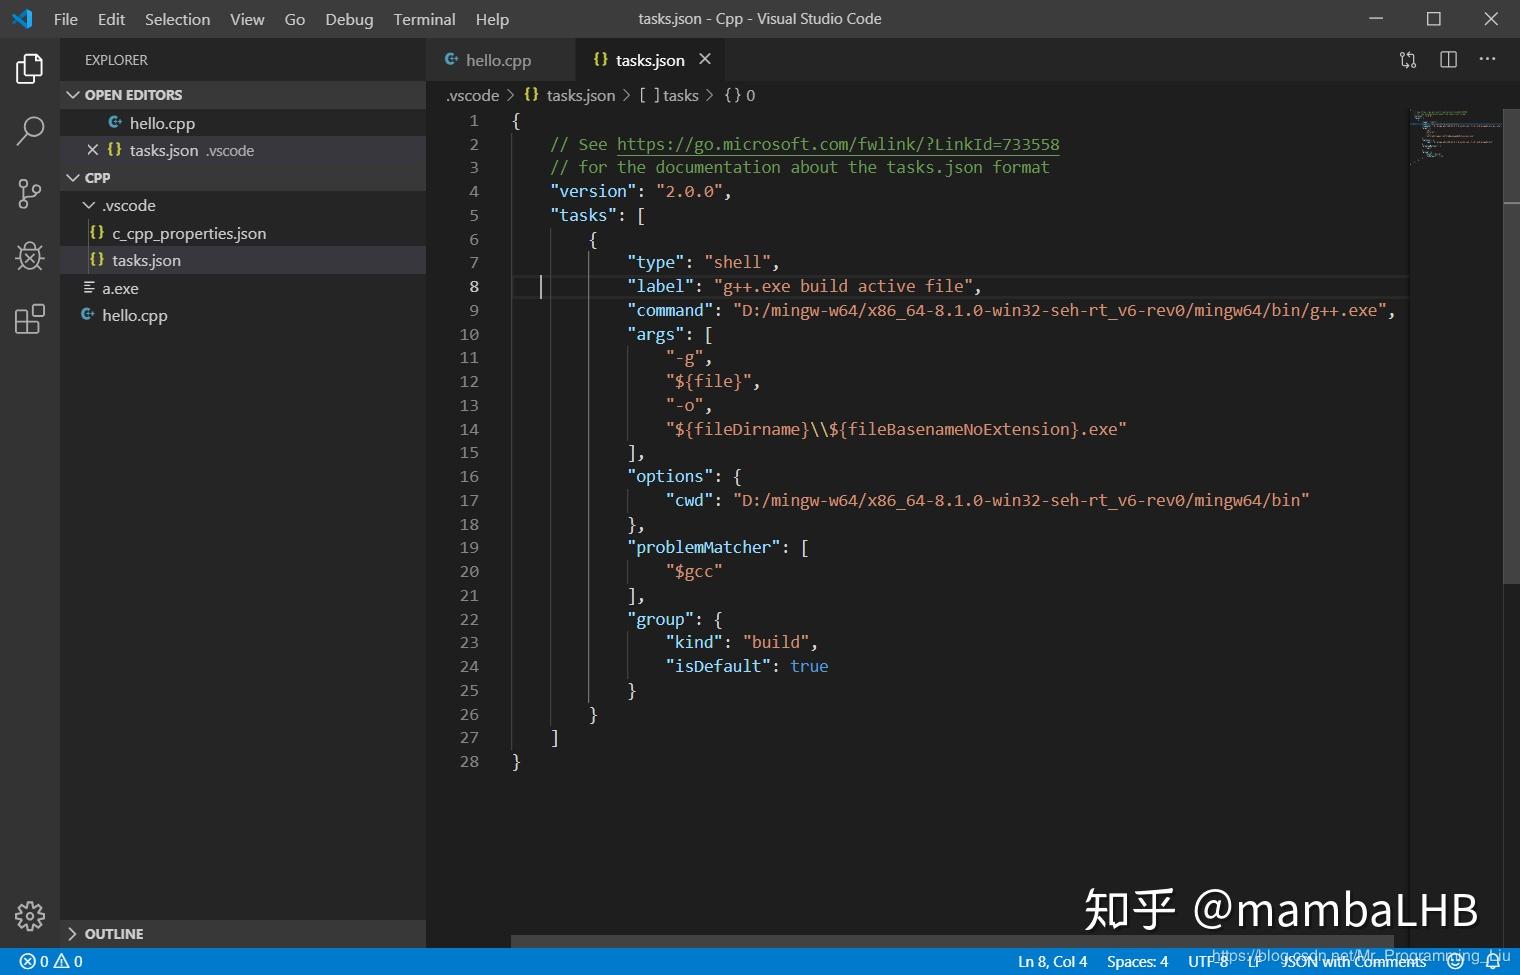Click the errors and warnings status indicator
This screenshot has height=975, width=1520.
(x=48, y=961)
